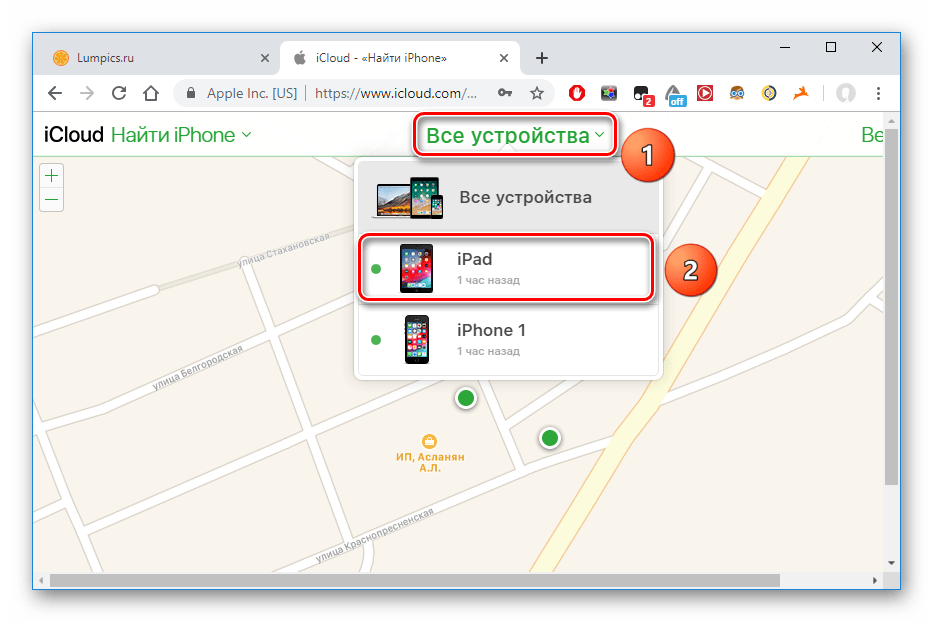
Task: Open the red play-button extension
Action: click(x=705, y=93)
